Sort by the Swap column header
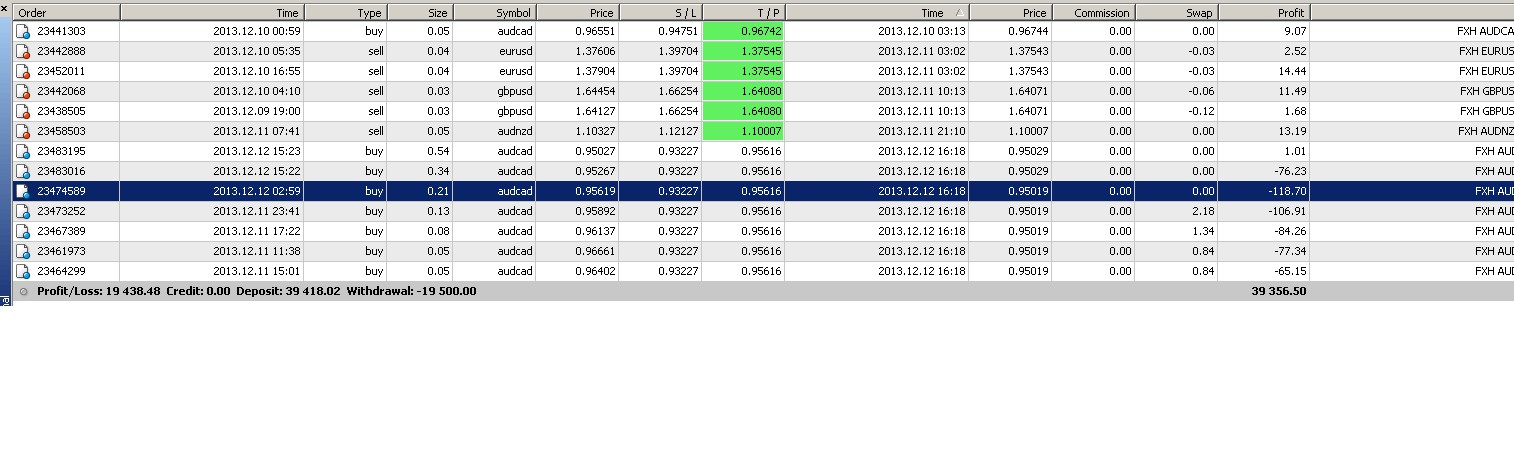 point(1177,13)
